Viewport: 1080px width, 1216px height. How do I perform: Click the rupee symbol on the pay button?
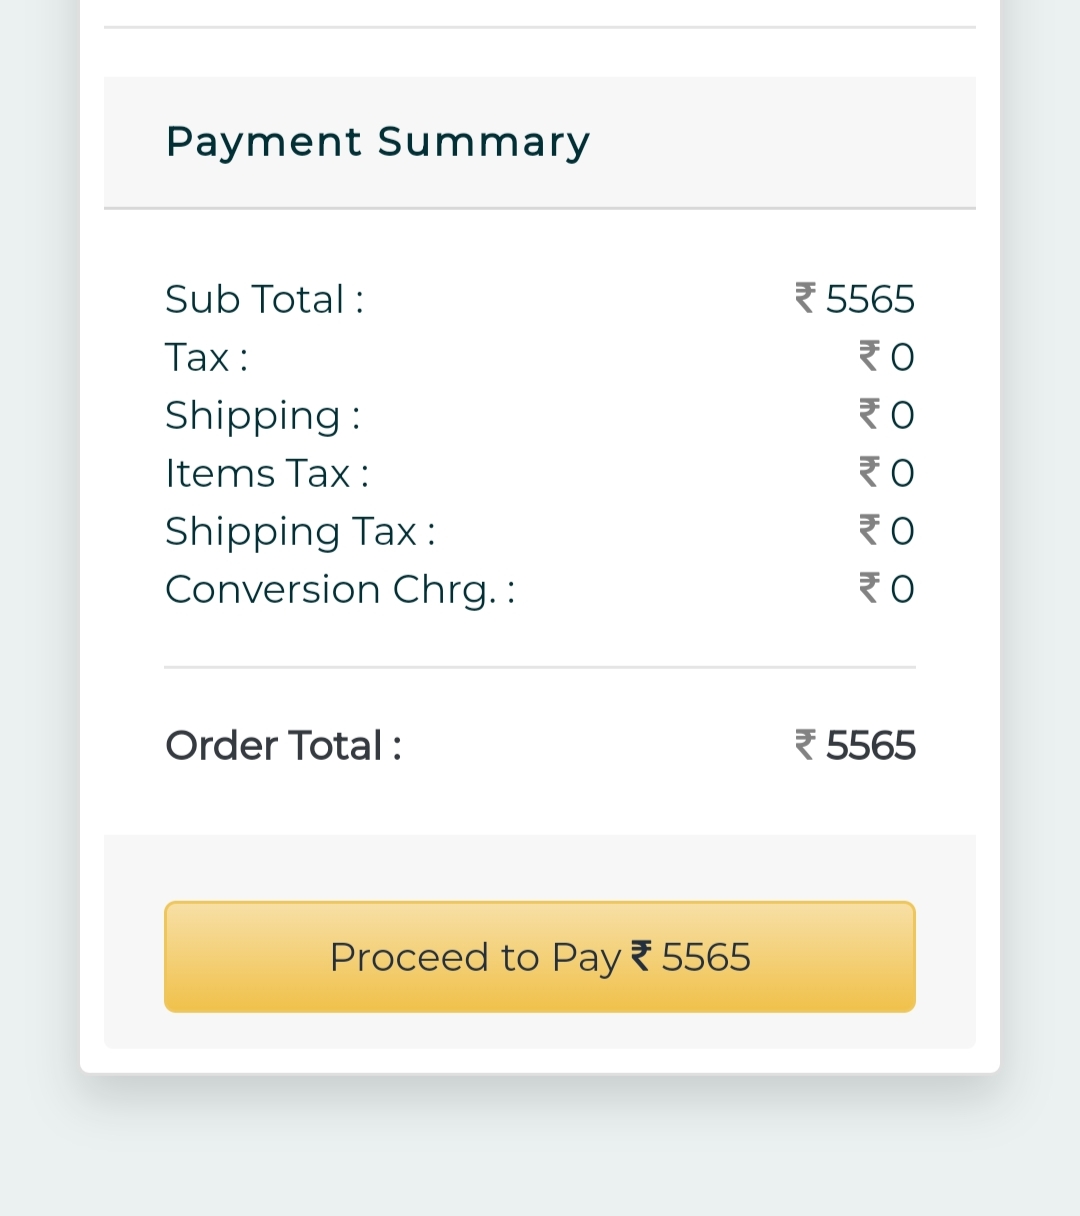tap(641, 957)
